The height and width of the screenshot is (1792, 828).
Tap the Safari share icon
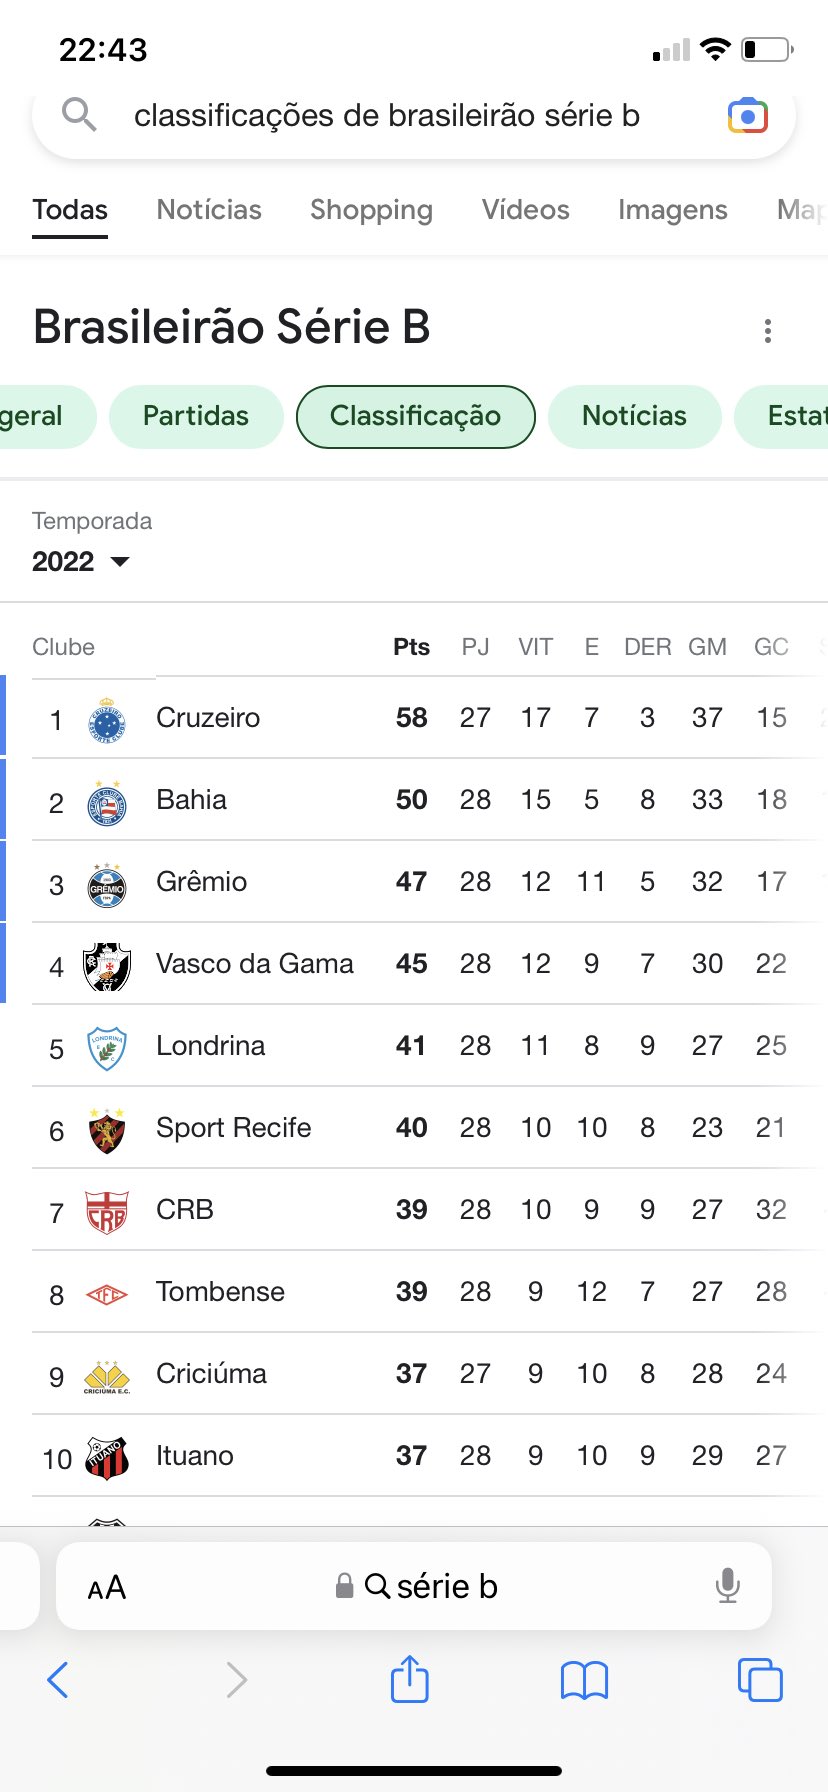point(409,1679)
